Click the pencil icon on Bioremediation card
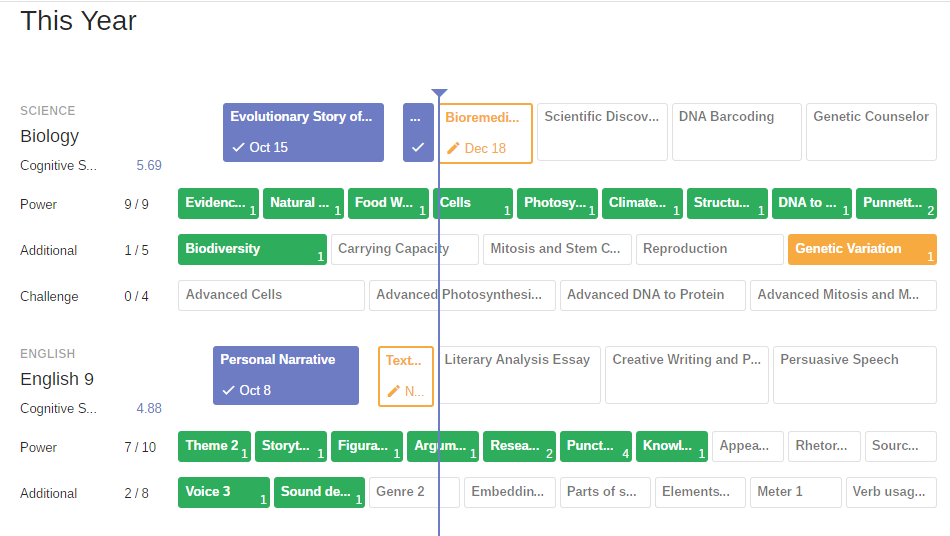 click(453, 149)
